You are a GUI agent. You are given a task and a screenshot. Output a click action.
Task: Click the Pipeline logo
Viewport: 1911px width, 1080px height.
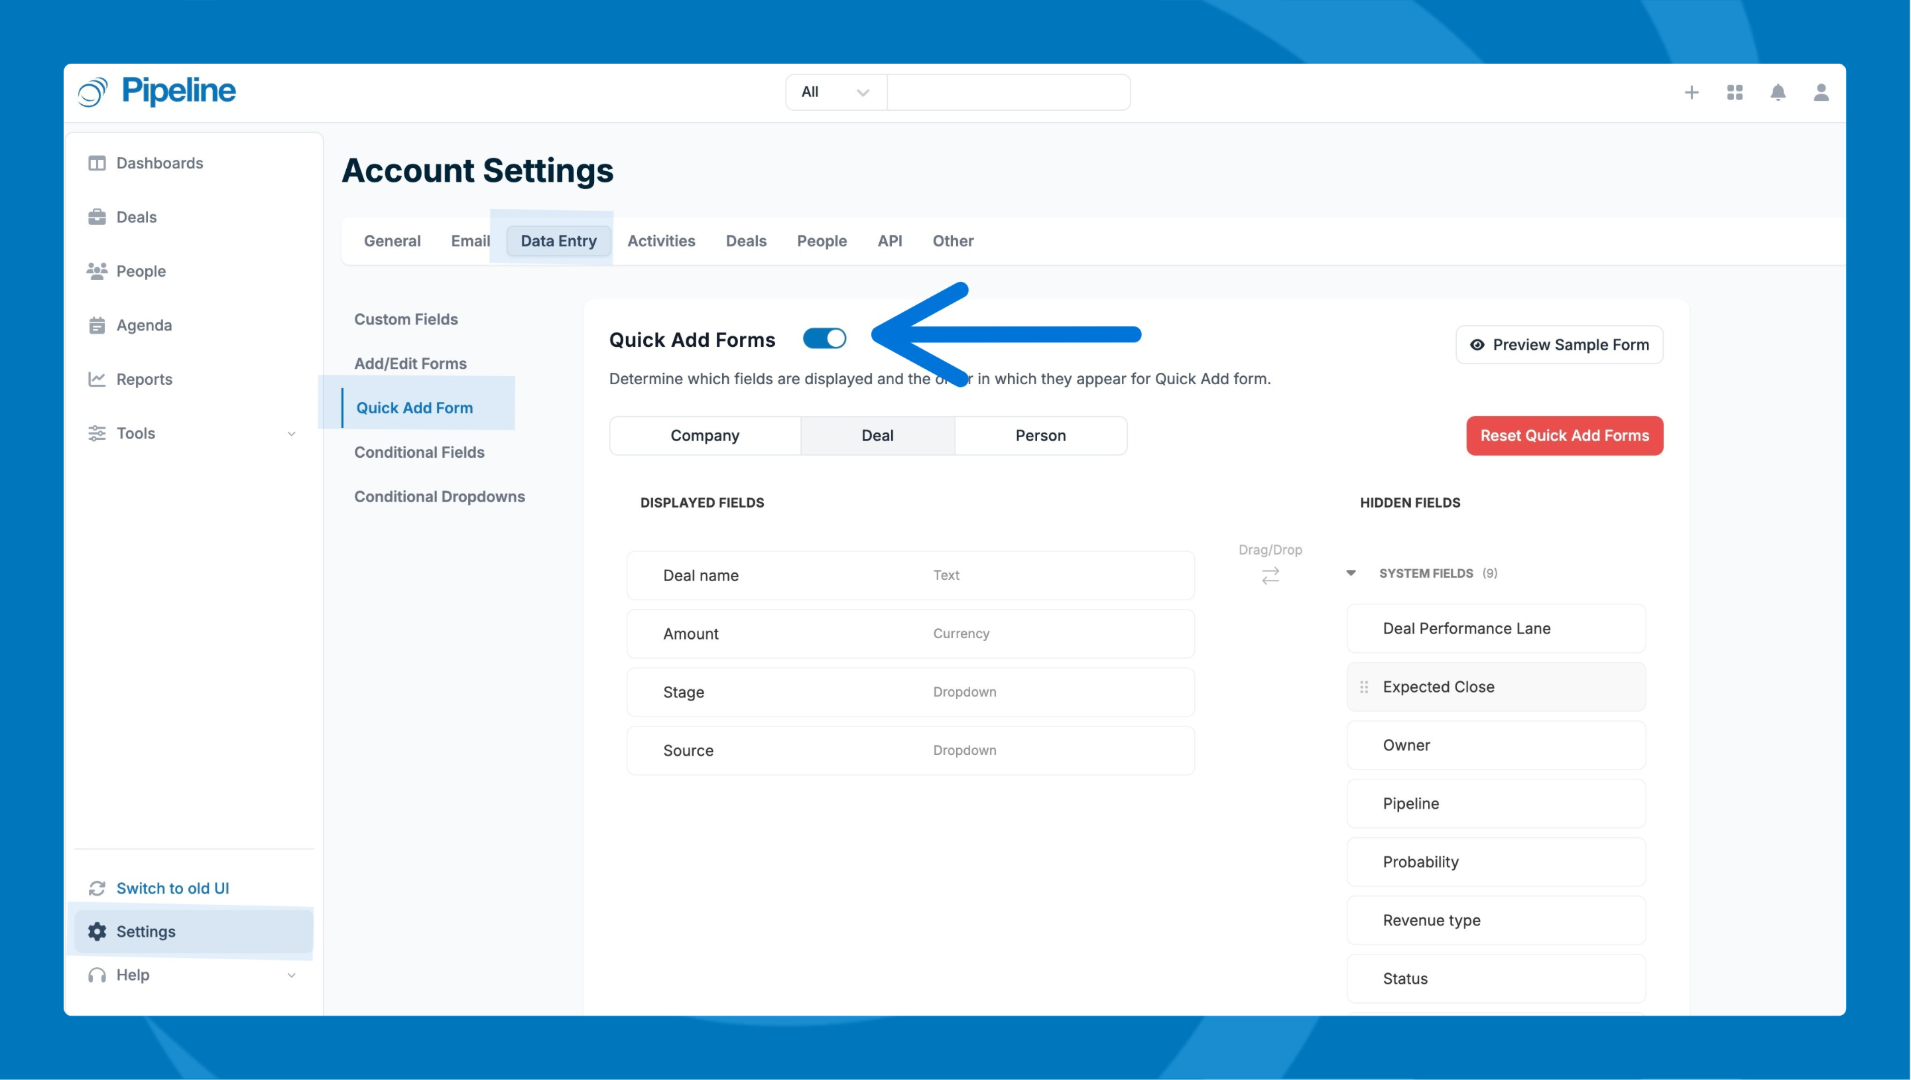click(x=157, y=91)
